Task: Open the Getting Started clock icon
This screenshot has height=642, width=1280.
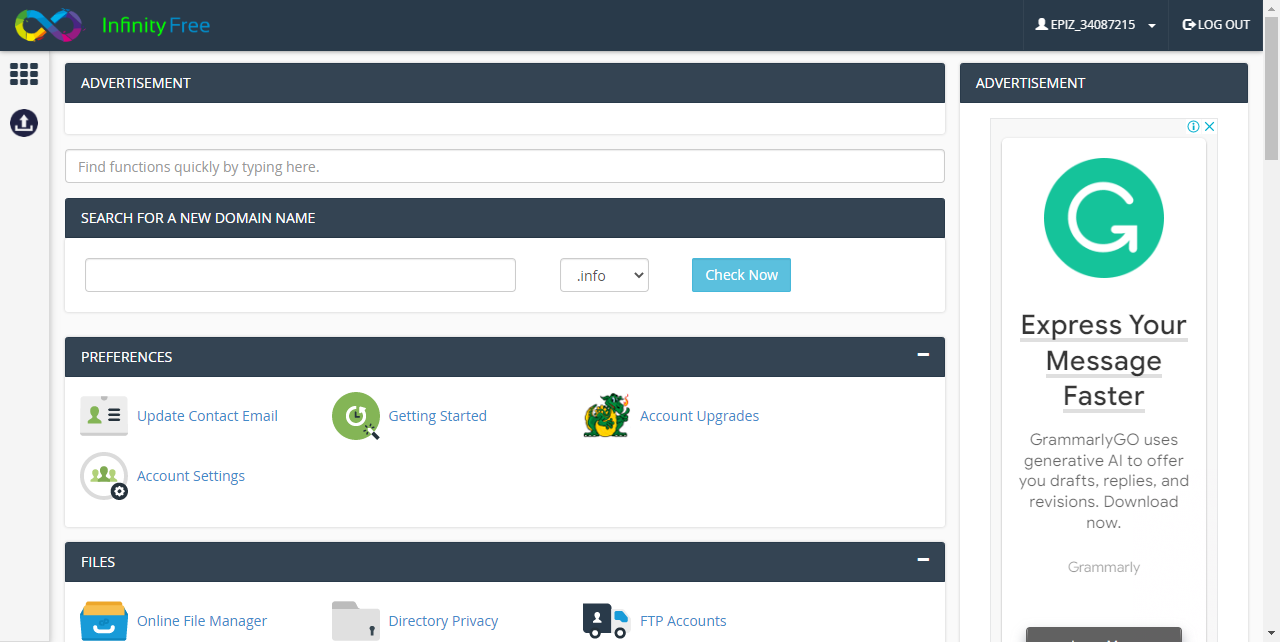Action: point(356,416)
